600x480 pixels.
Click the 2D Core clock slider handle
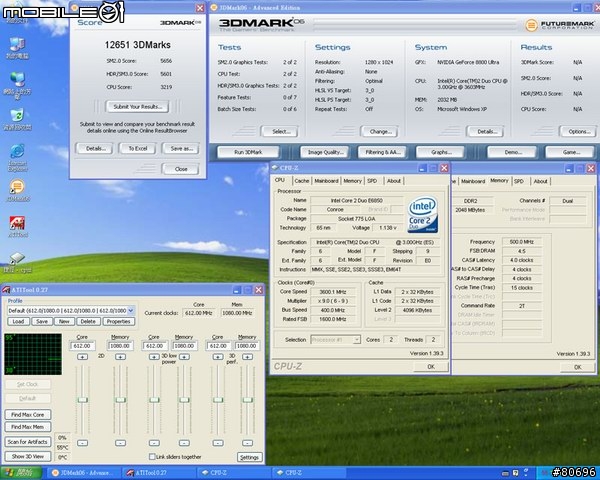82,400
